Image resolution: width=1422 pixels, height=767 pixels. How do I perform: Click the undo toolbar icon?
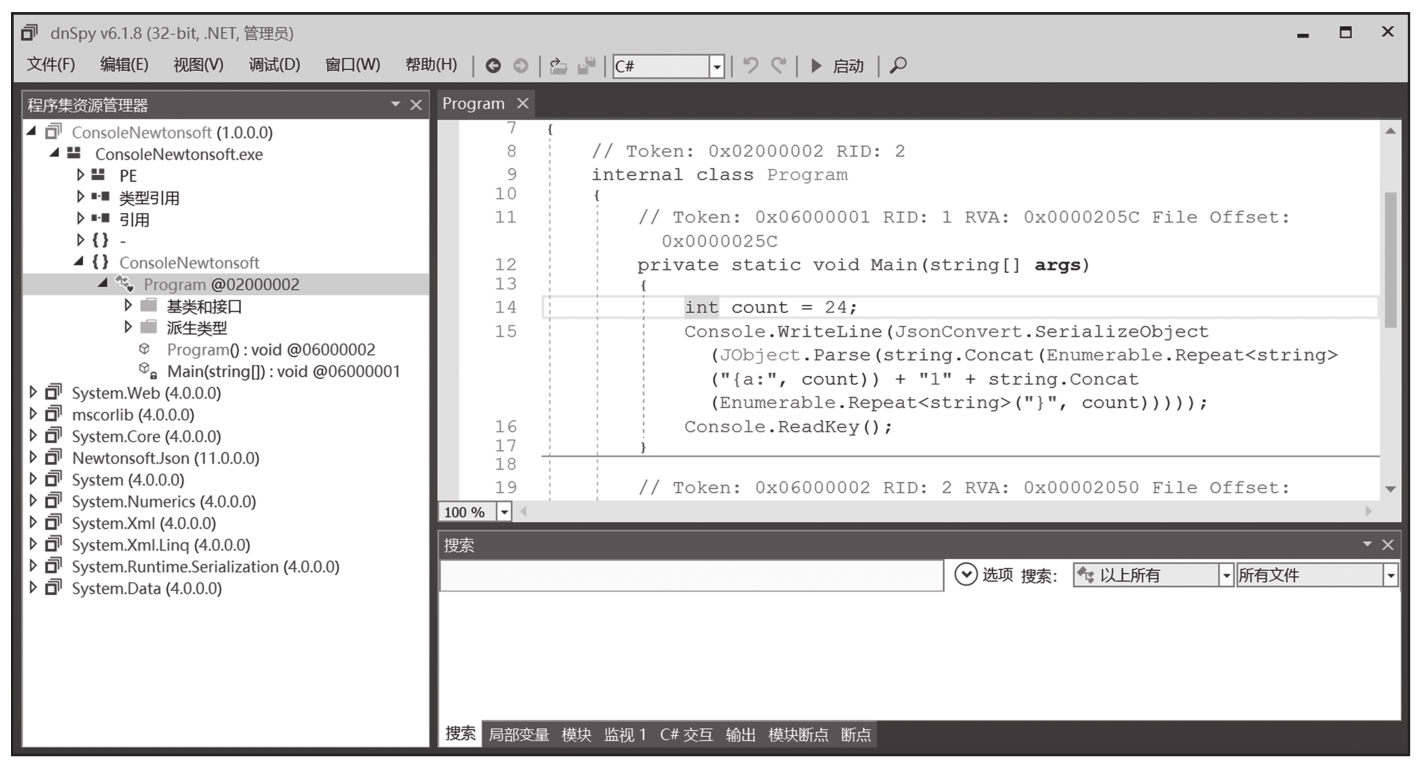[751, 65]
